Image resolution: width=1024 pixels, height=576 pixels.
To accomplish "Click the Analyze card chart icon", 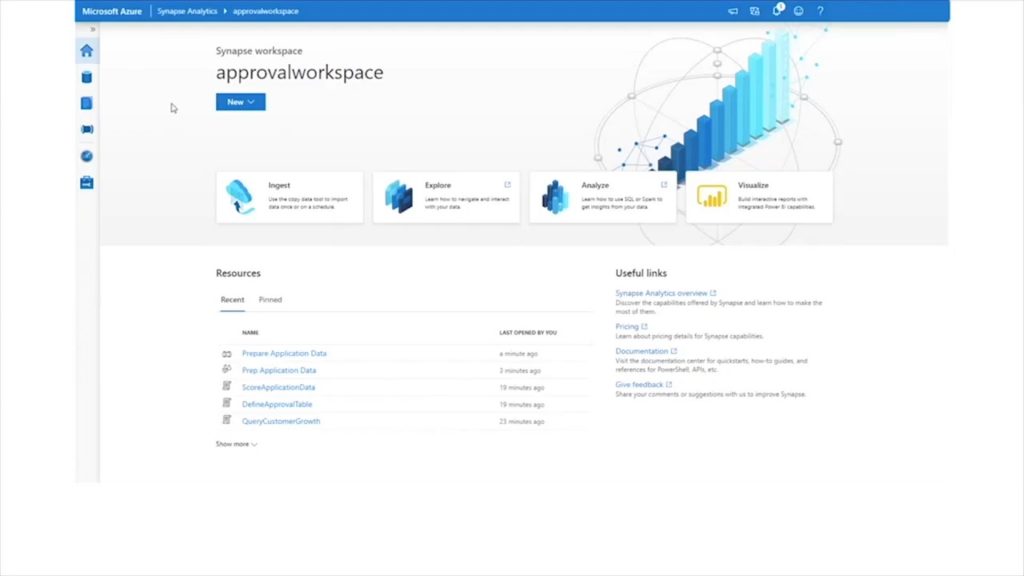I will (555, 197).
